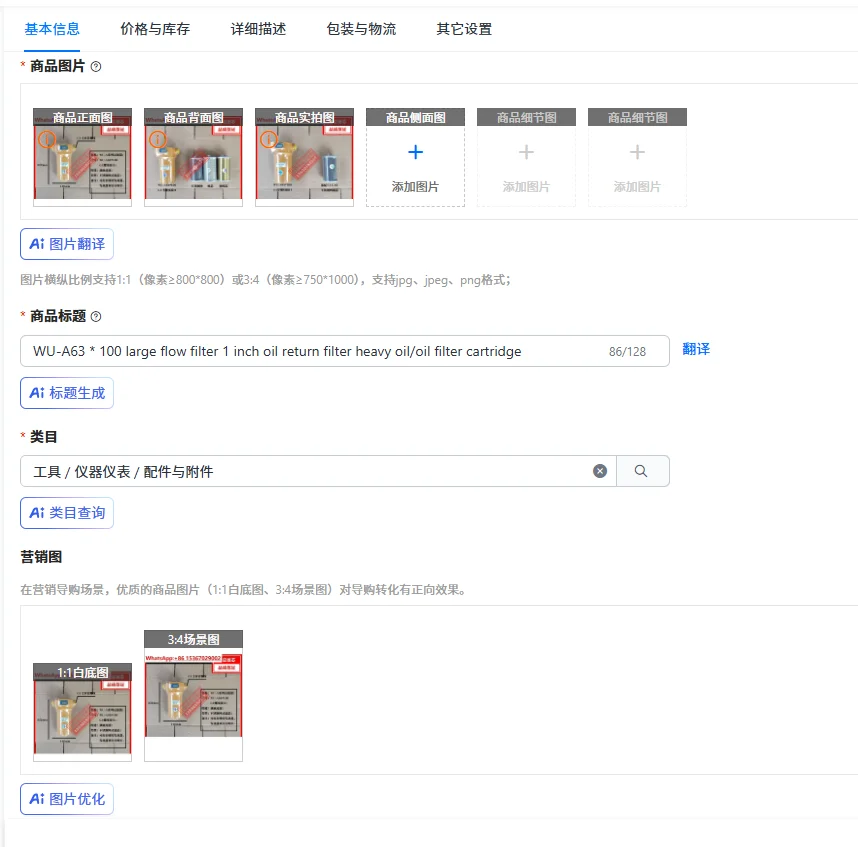
Task: Click the AI 图片翻译 icon button
Action: (x=66, y=243)
